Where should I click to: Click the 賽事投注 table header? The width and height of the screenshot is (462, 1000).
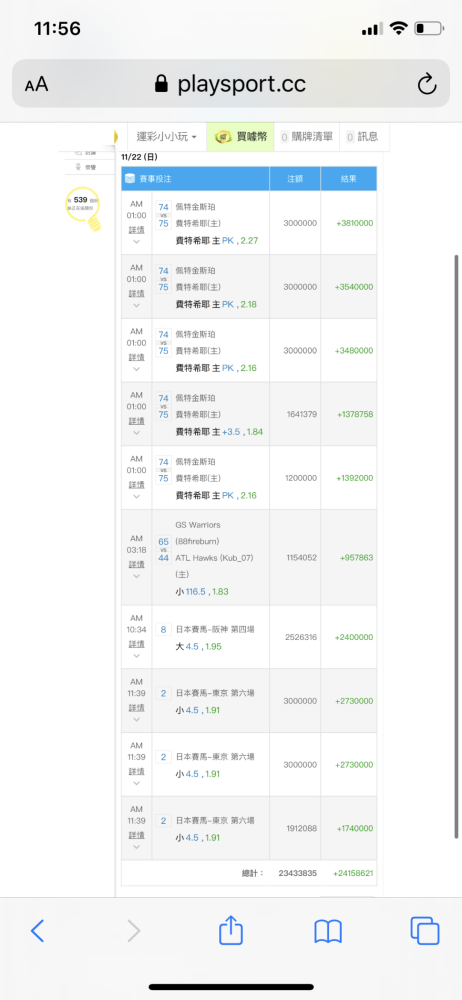(x=195, y=179)
